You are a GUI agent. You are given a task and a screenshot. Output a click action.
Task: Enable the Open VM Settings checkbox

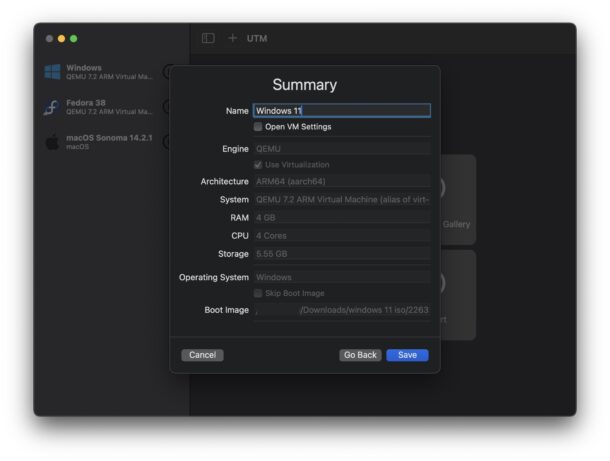click(x=258, y=127)
